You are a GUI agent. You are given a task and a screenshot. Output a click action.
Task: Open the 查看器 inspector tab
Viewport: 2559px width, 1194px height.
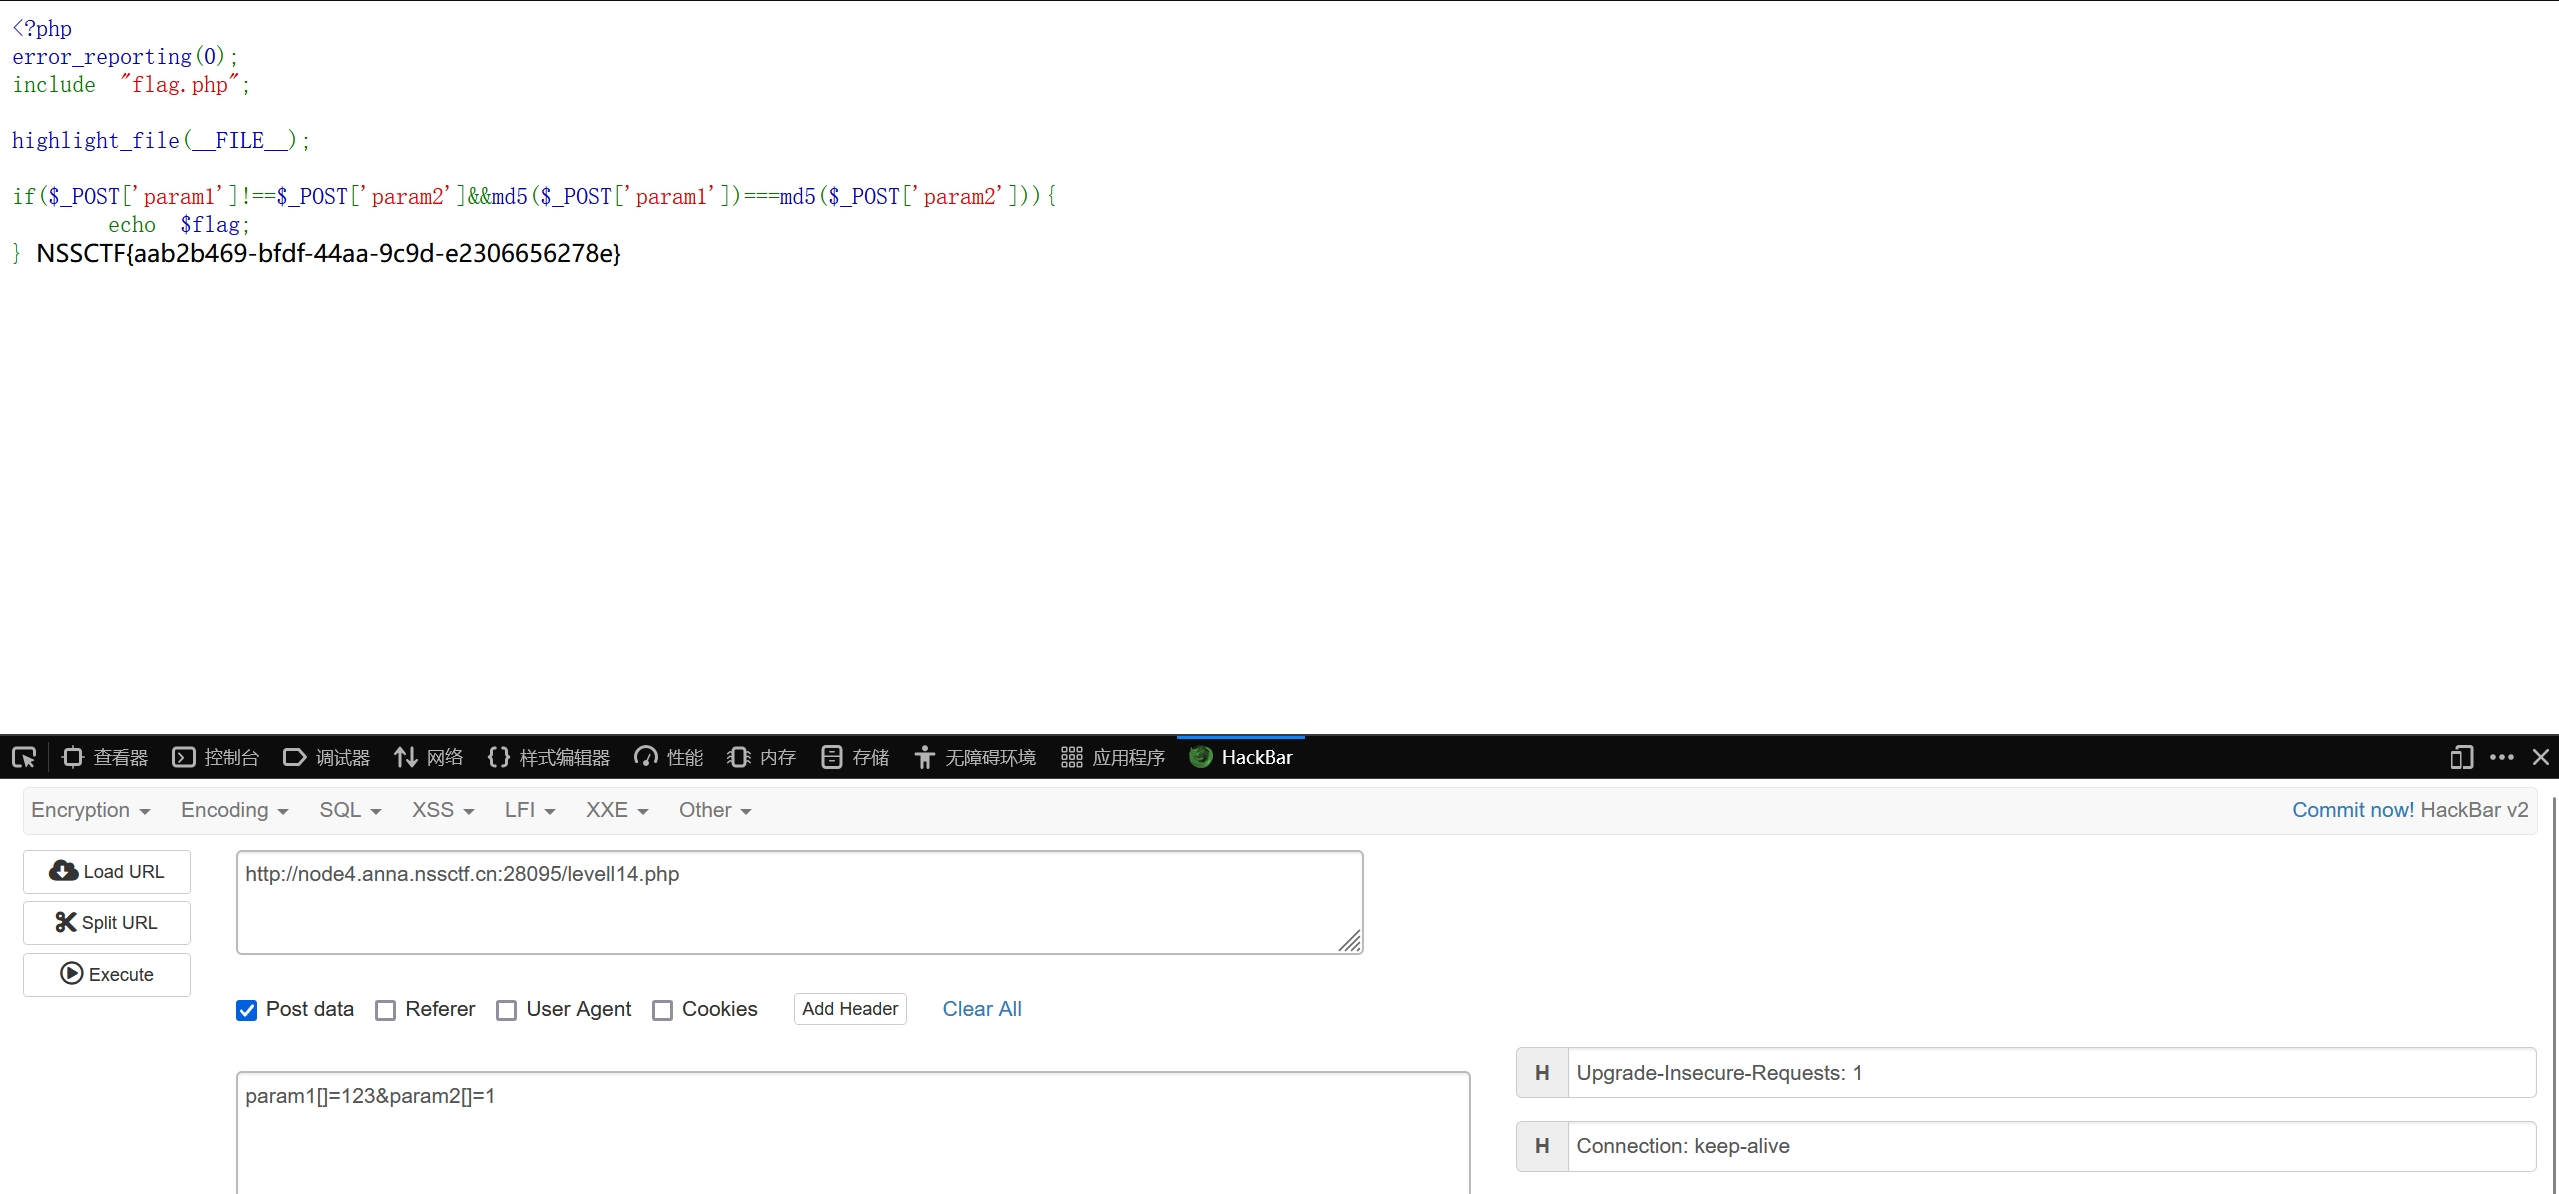pos(105,757)
